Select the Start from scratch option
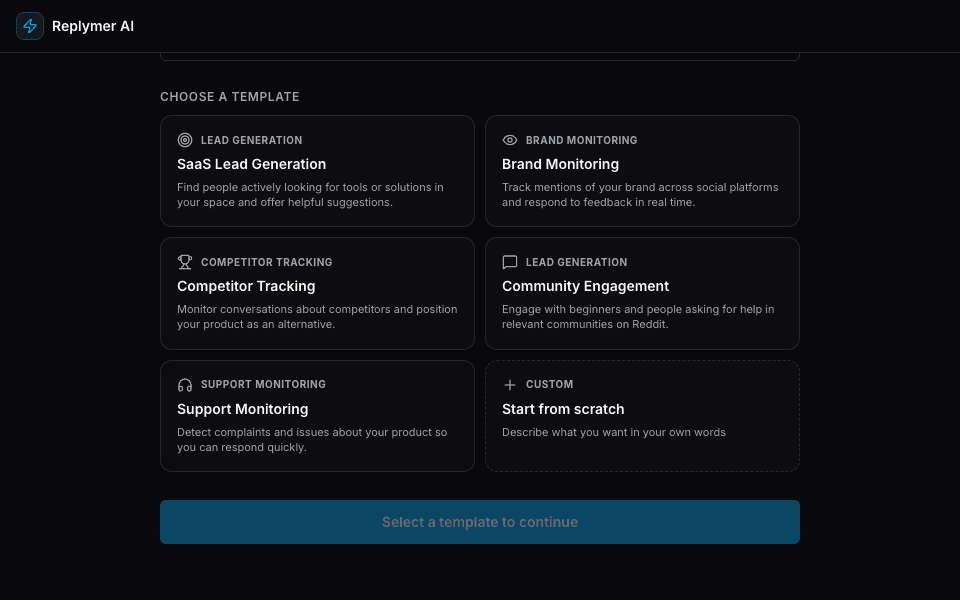Image resolution: width=960 pixels, height=600 pixels. pyautogui.click(x=642, y=415)
